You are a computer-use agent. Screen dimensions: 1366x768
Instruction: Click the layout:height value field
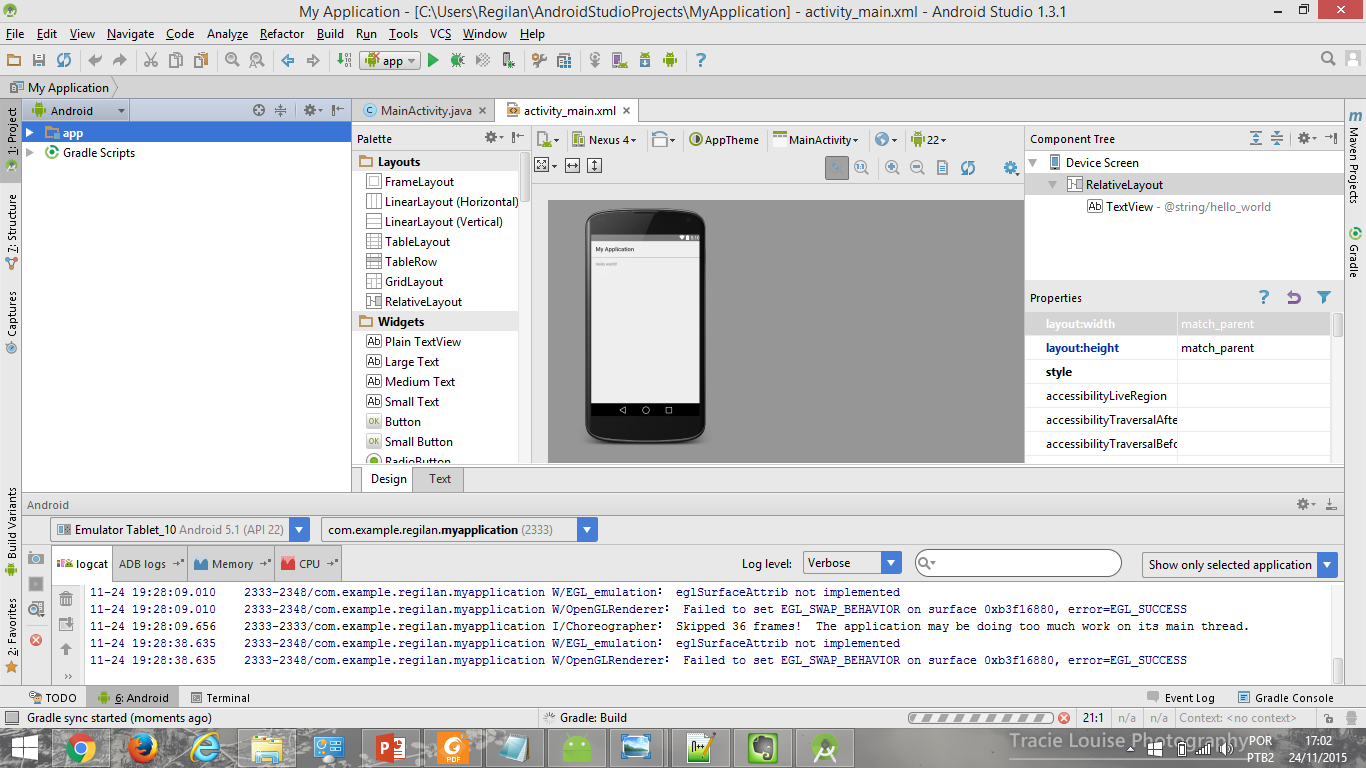[x=1254, y=348]
